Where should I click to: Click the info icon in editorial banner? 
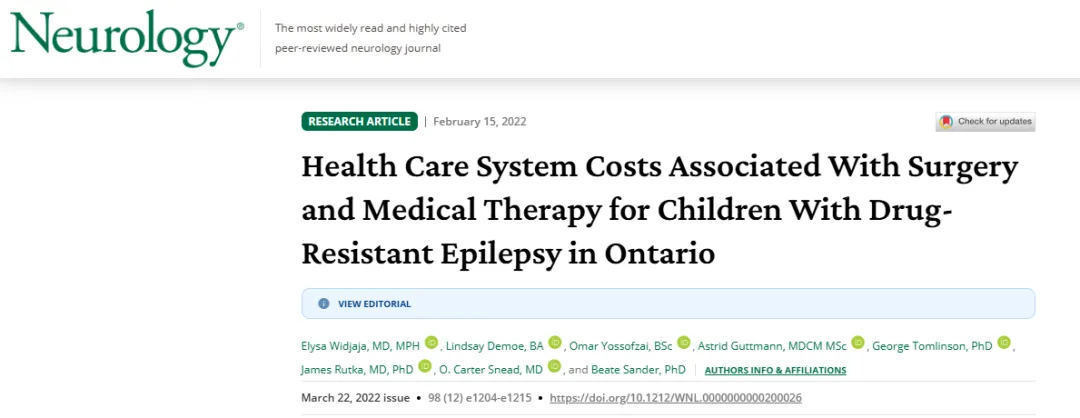(323, 304)
